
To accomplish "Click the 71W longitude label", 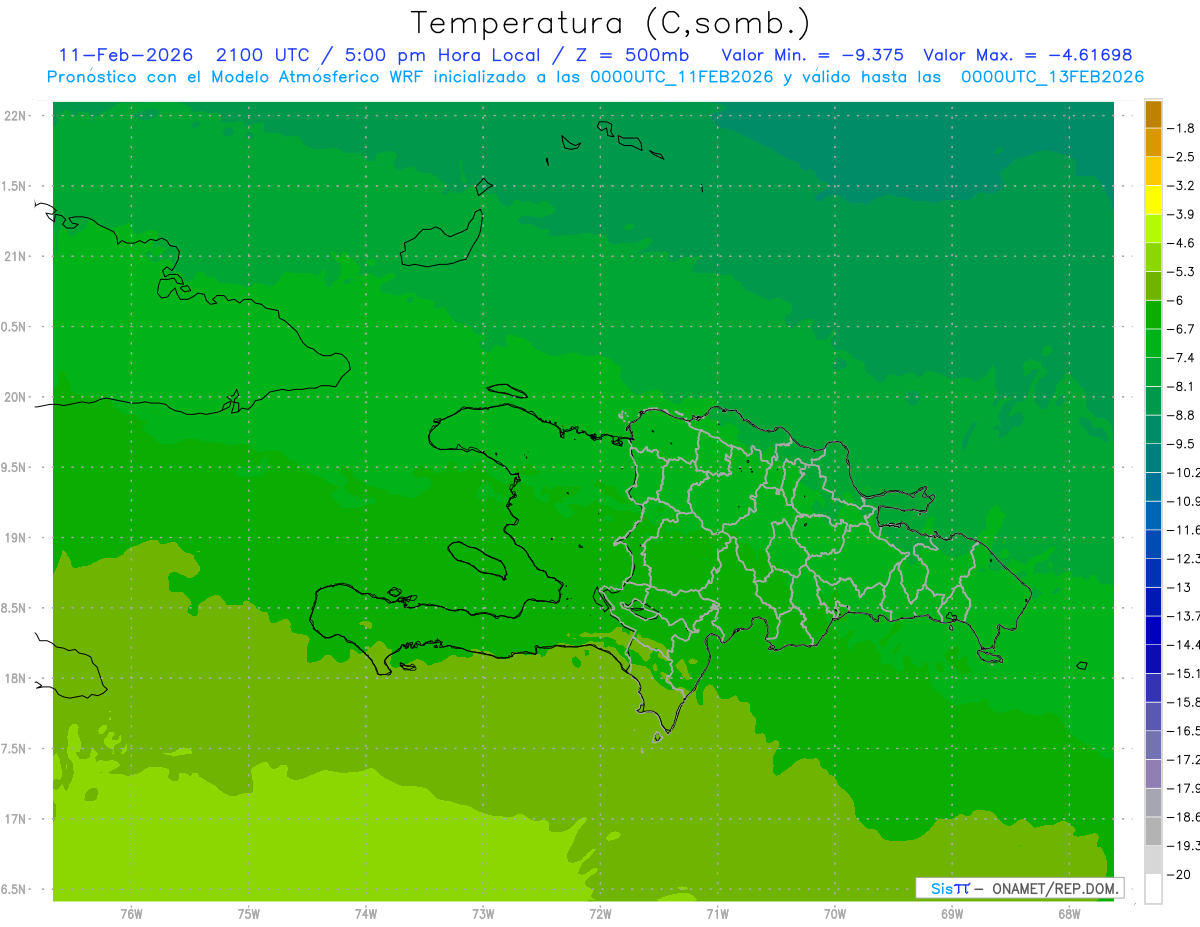I will click(x=717, y=914).
